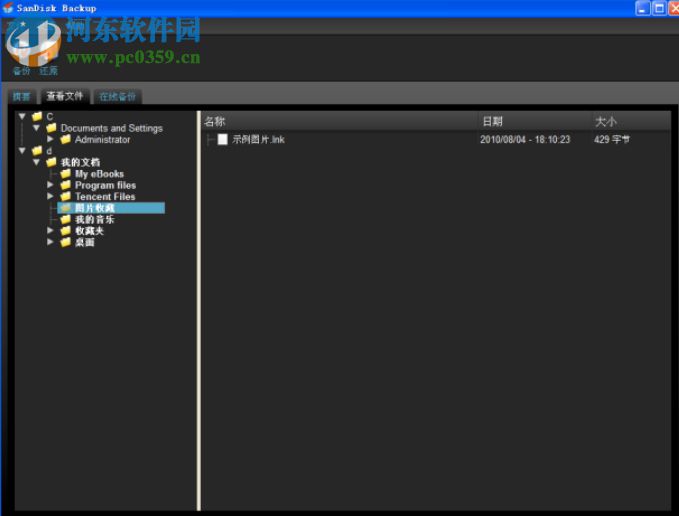Click the Administrator folder icon
Screen dimensions: 679x516
66,139
